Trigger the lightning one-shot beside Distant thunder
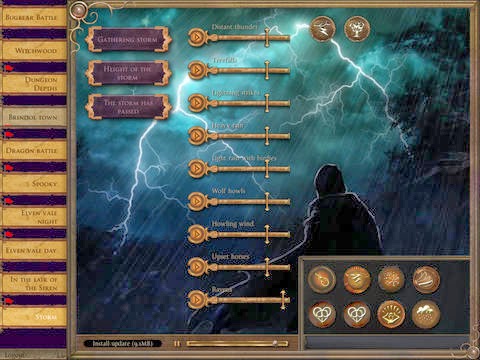This screenshot has height=360, width=480. tap(323, 29)
